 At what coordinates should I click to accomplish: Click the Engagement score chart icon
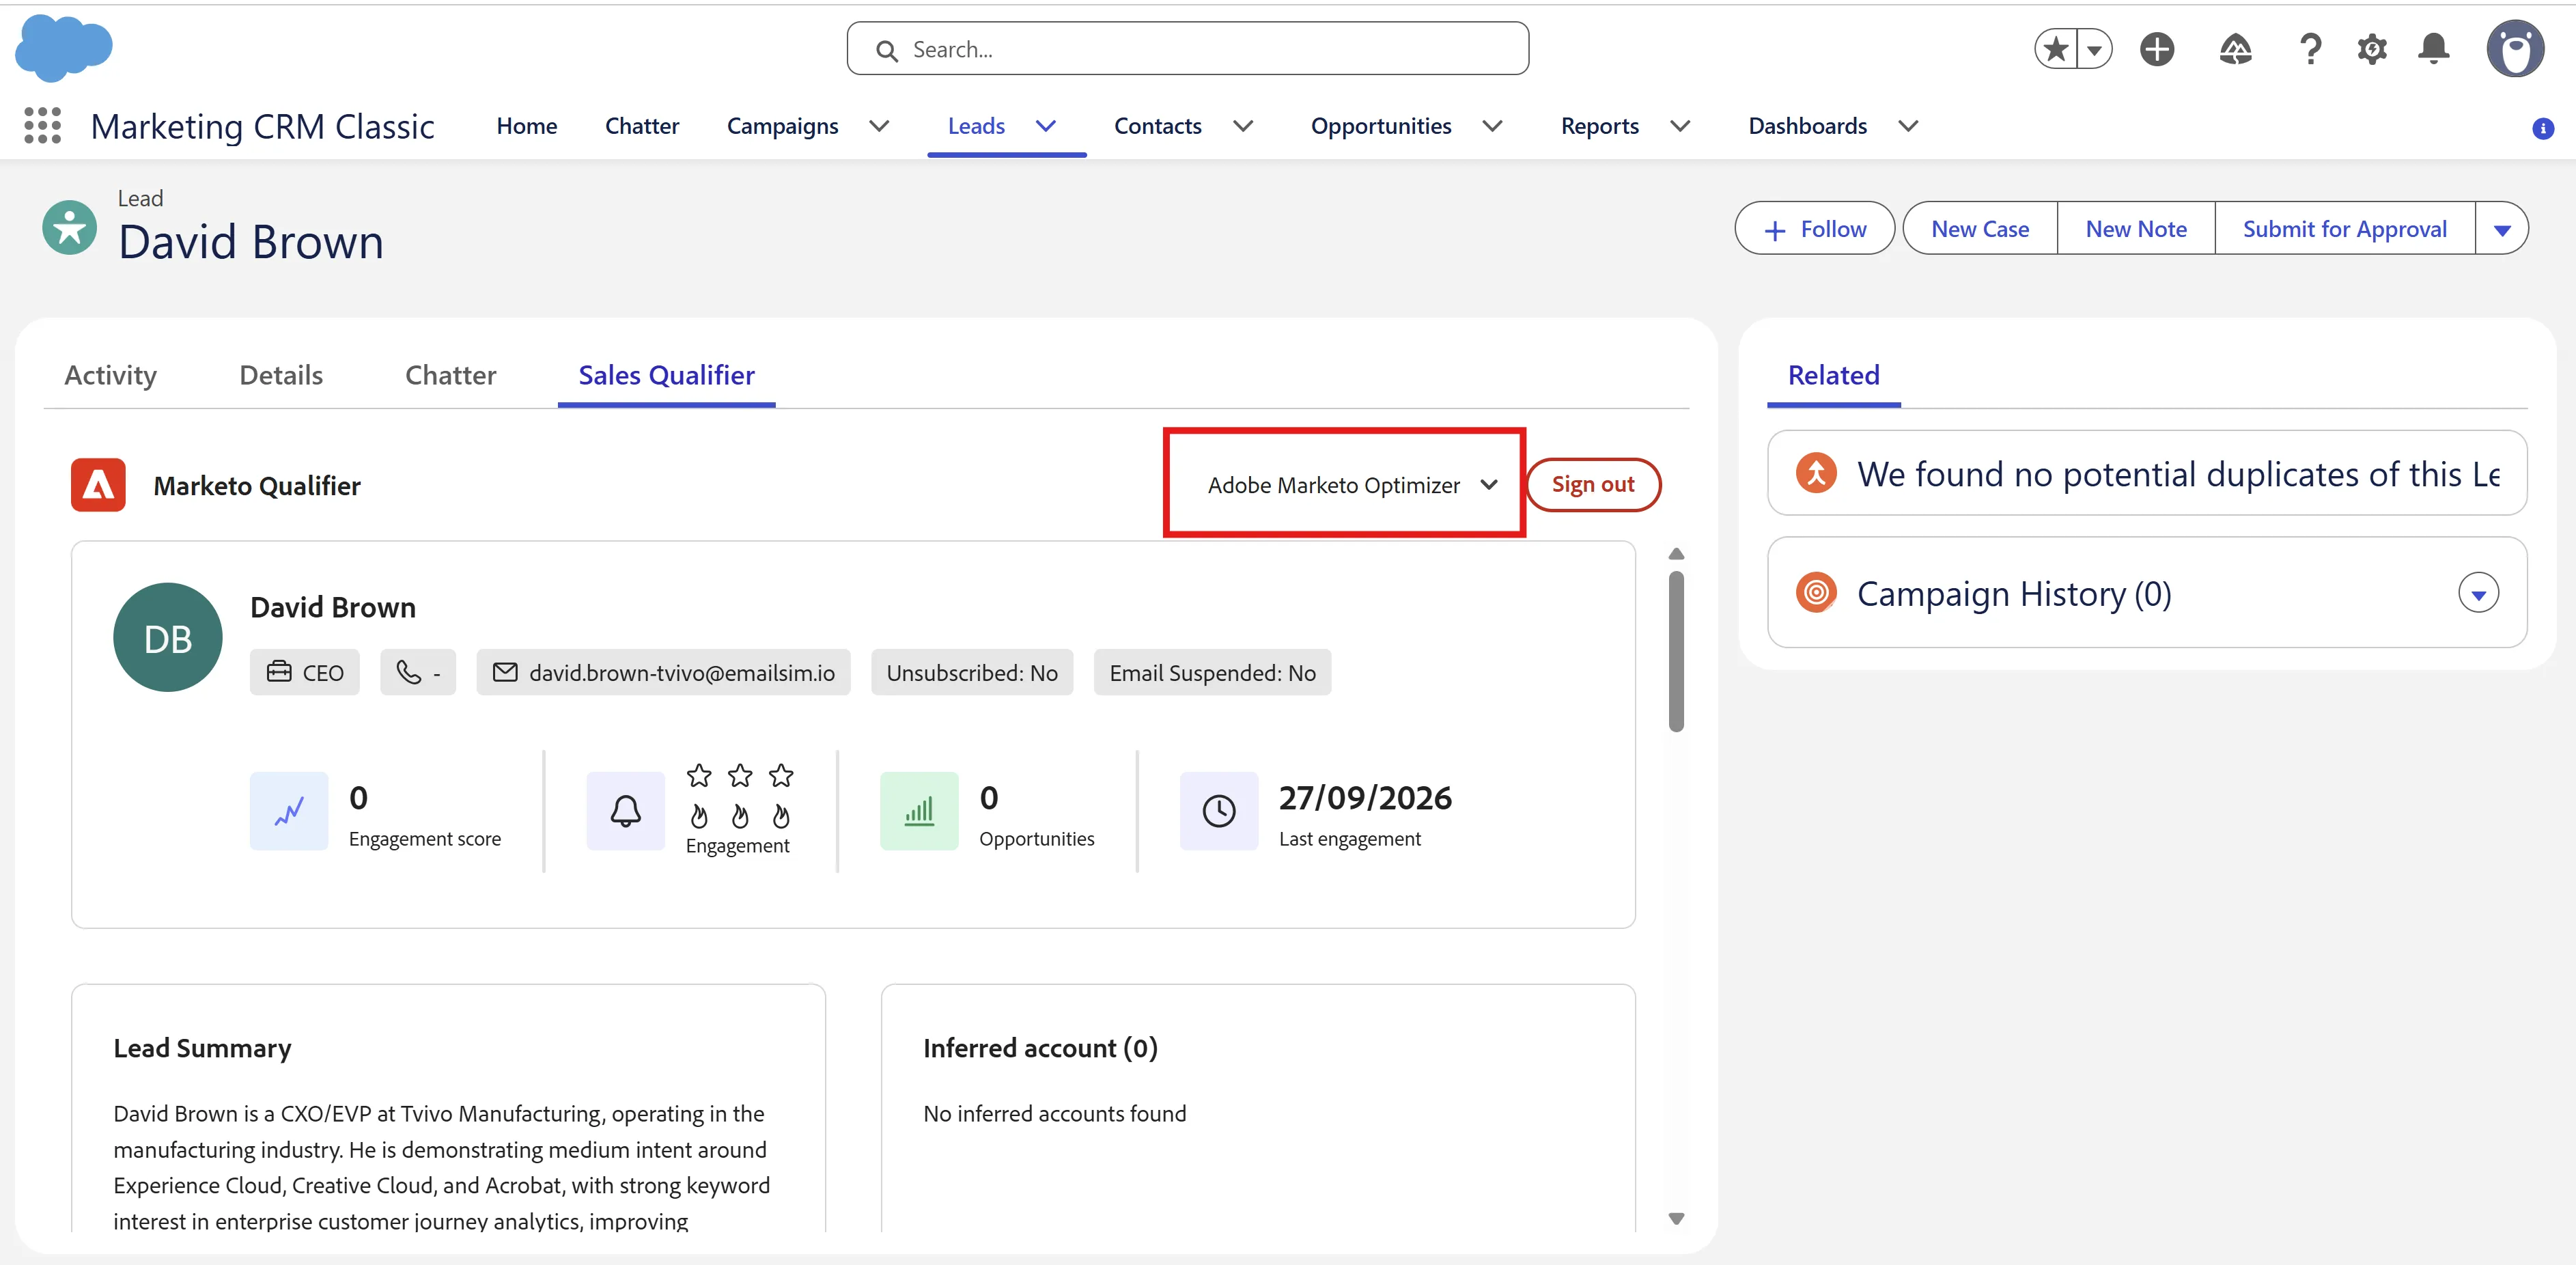(x=289, y=810)
